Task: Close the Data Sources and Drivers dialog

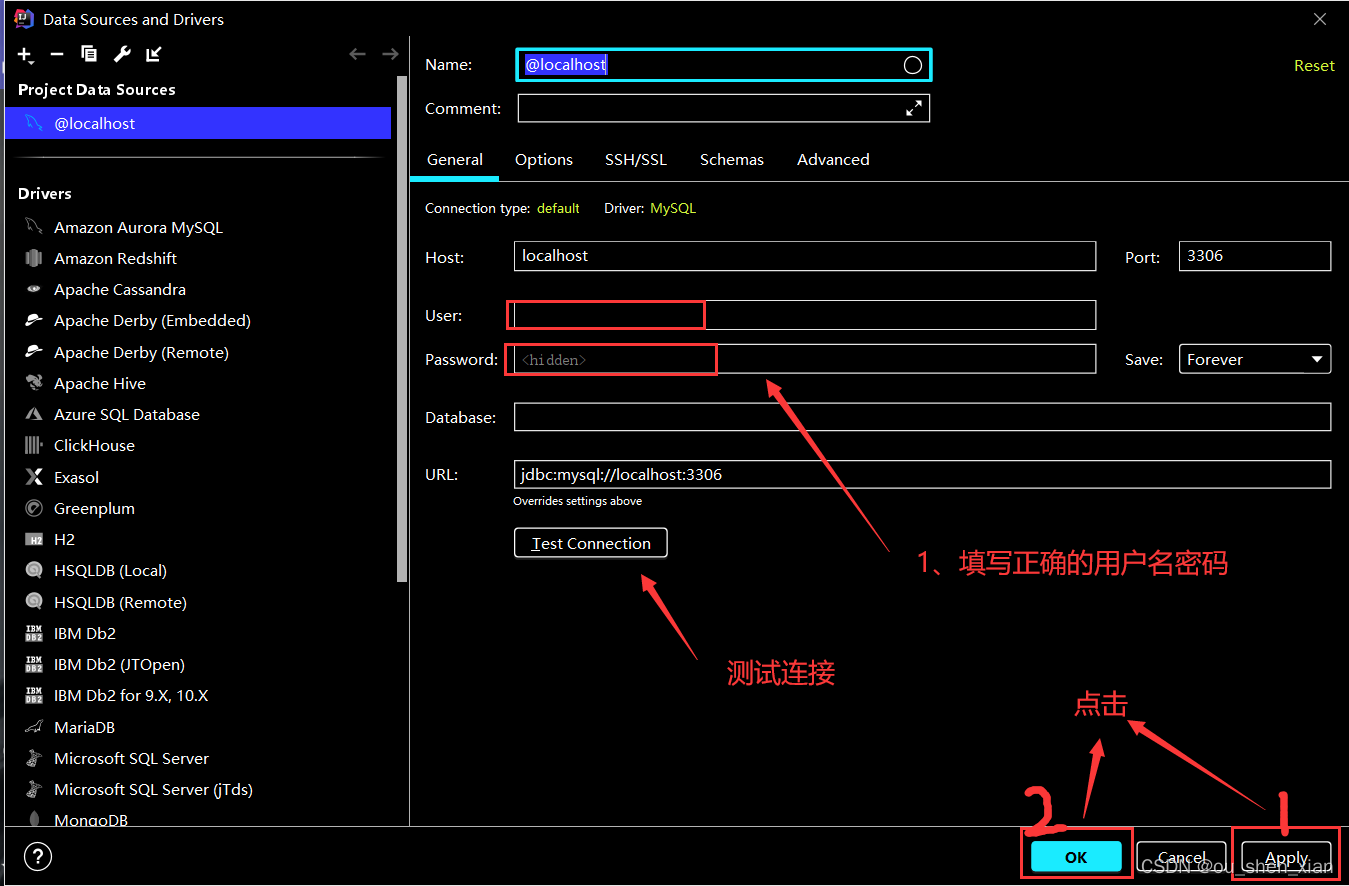Action: [1320, 19]
